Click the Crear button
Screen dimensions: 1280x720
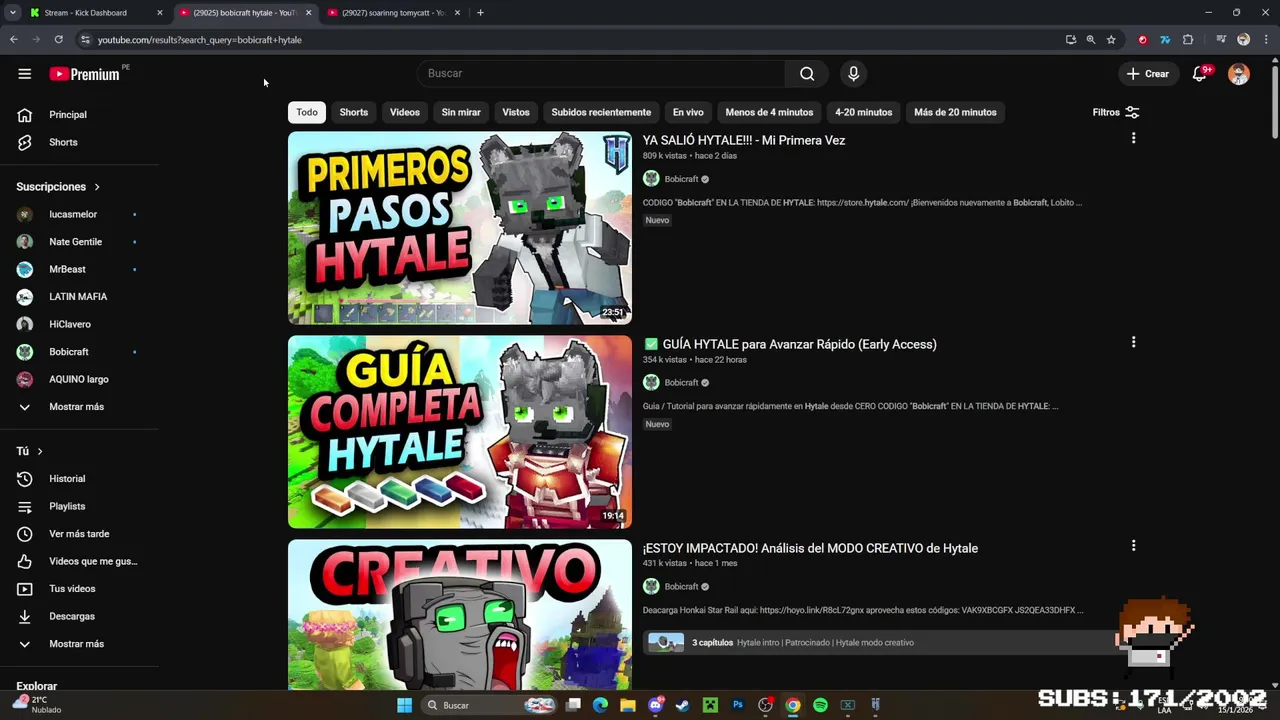[1147, 74]
